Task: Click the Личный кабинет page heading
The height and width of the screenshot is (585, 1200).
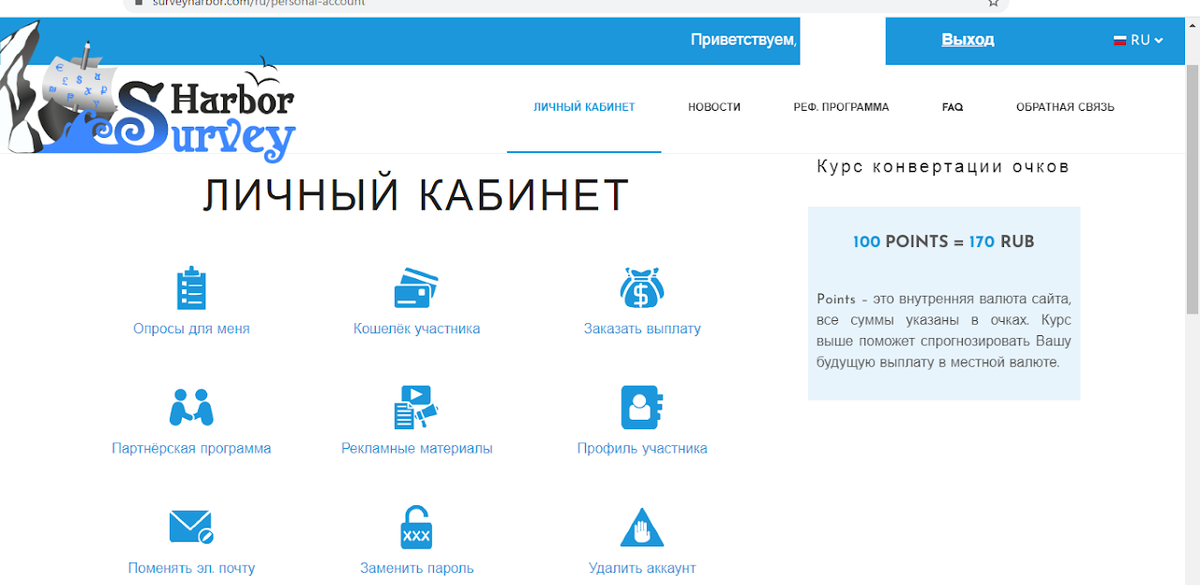Action: 416,195
